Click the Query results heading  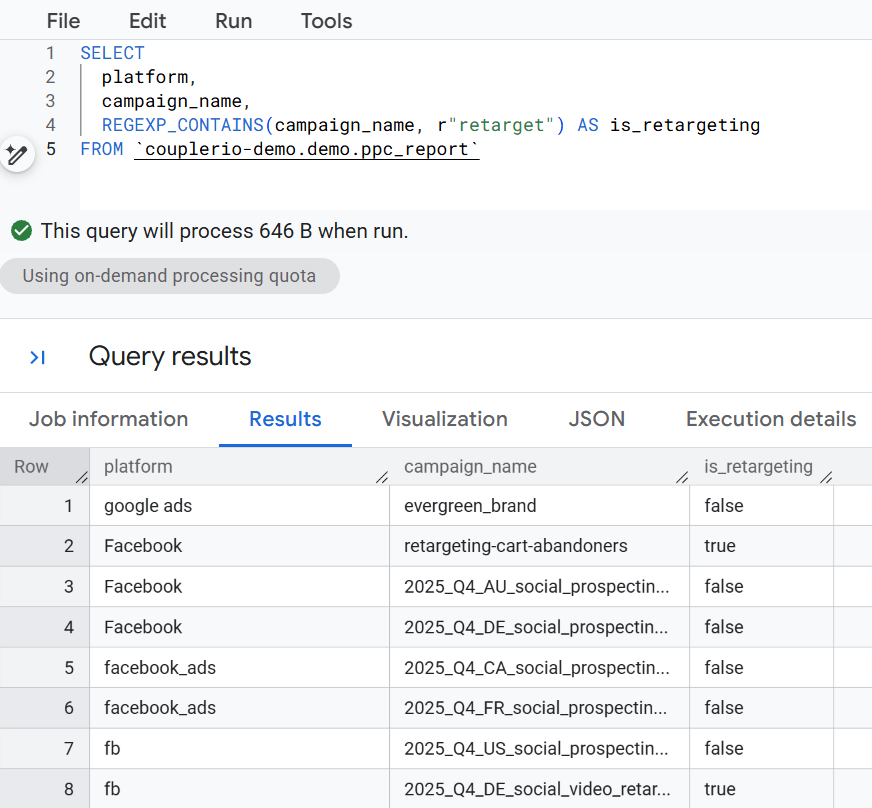[170, 356]
